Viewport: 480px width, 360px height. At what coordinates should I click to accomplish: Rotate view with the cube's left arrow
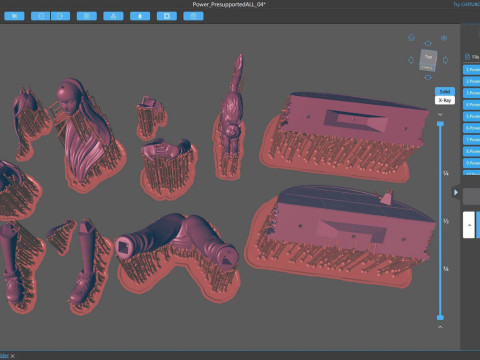411,60
